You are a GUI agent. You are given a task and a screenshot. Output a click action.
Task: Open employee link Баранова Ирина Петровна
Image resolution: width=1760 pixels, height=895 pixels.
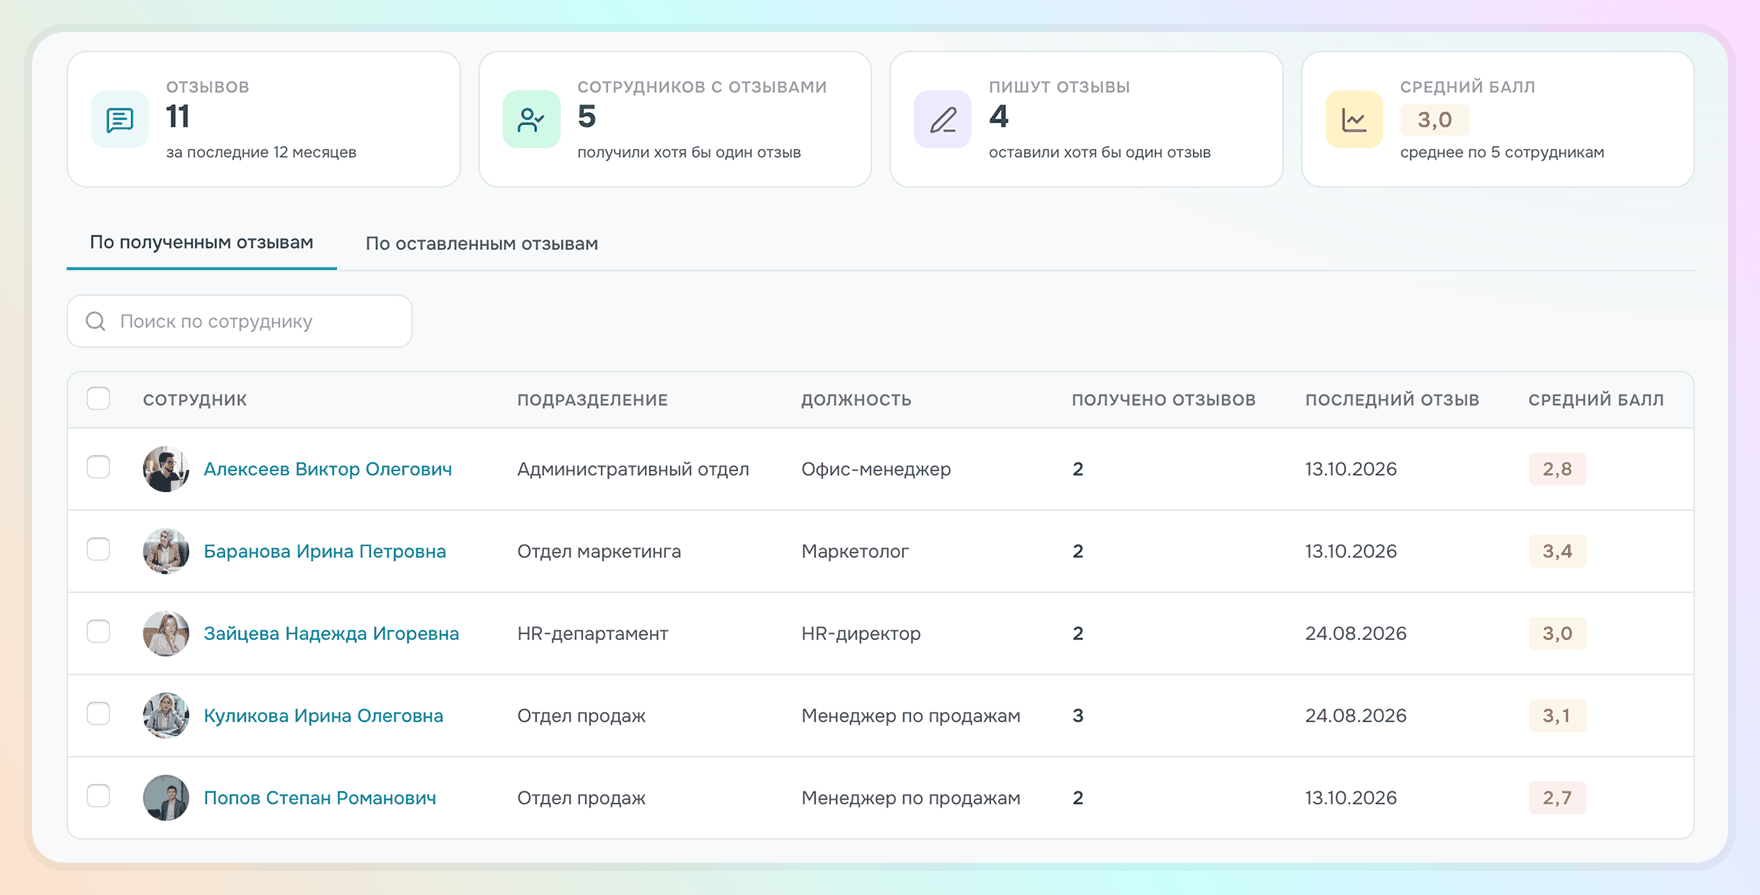[325, 551]
